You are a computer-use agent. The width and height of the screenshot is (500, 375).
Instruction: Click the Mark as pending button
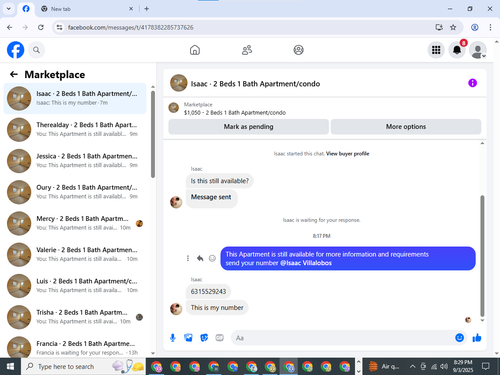(248, 127)
